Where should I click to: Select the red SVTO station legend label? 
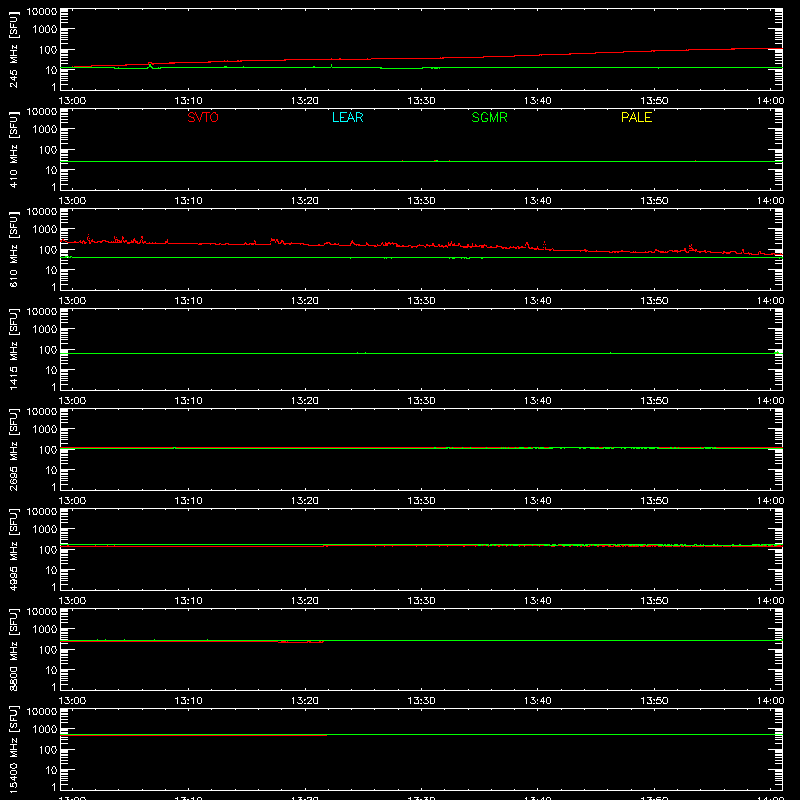pos(203,117)
